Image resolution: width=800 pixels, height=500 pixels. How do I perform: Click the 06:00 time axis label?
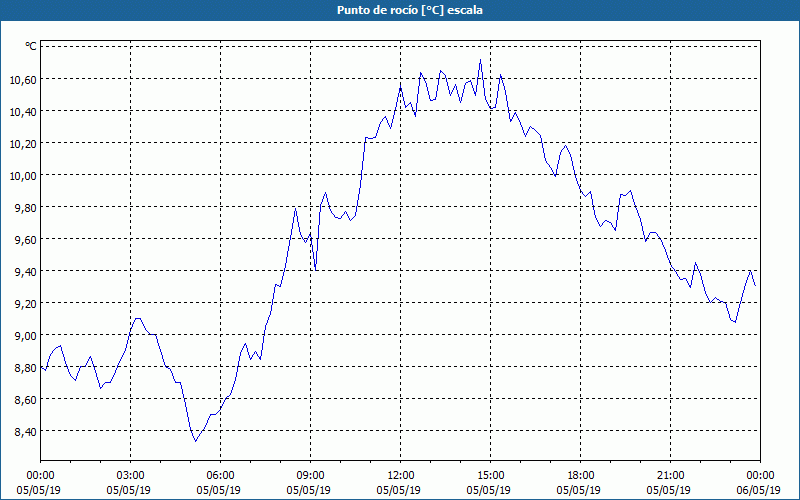pos(220,476)
